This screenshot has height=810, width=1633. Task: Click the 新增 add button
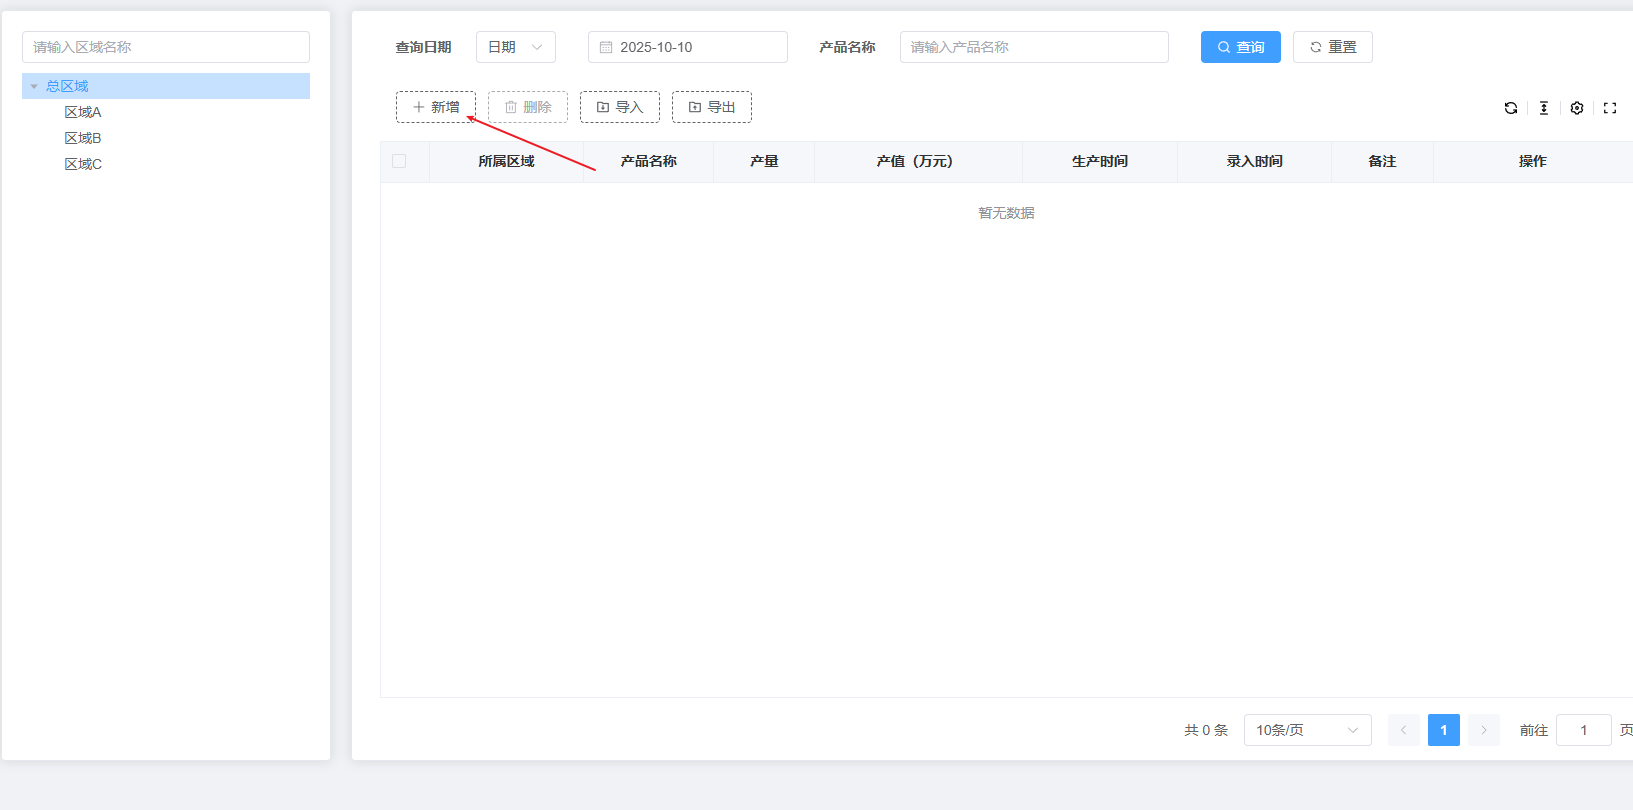pyautogui.click(x=436, y=107)
